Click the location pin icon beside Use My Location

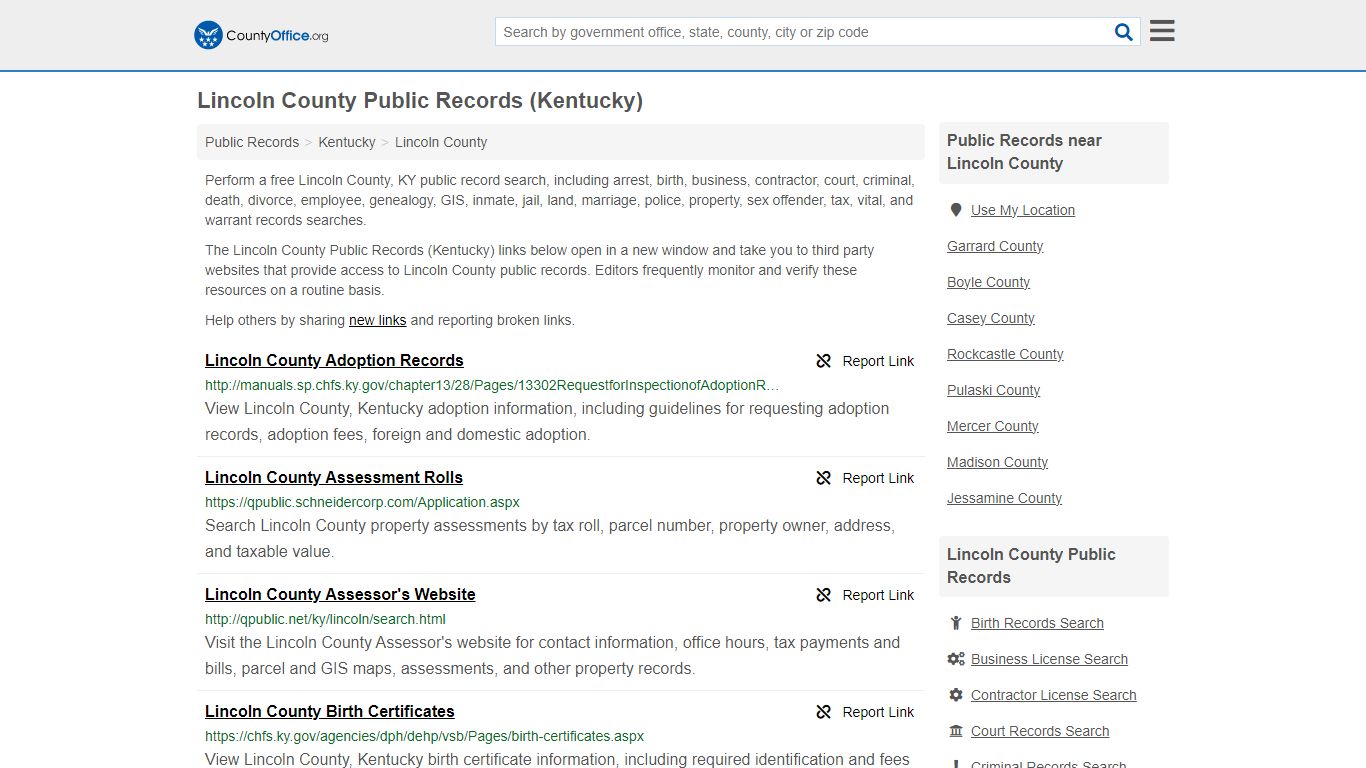pyautogui.click(x=956, y=210)
